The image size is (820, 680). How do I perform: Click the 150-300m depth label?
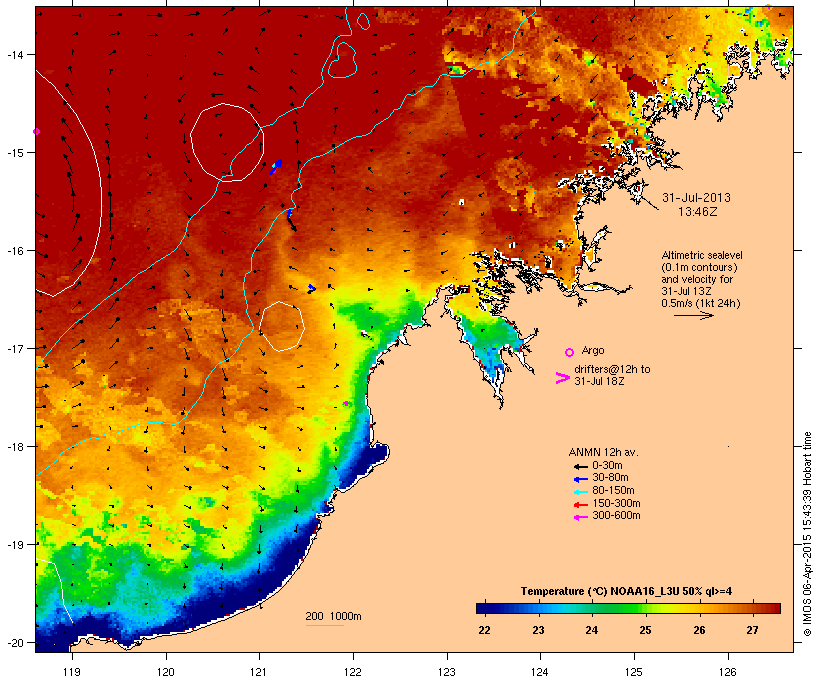(616, 503)
